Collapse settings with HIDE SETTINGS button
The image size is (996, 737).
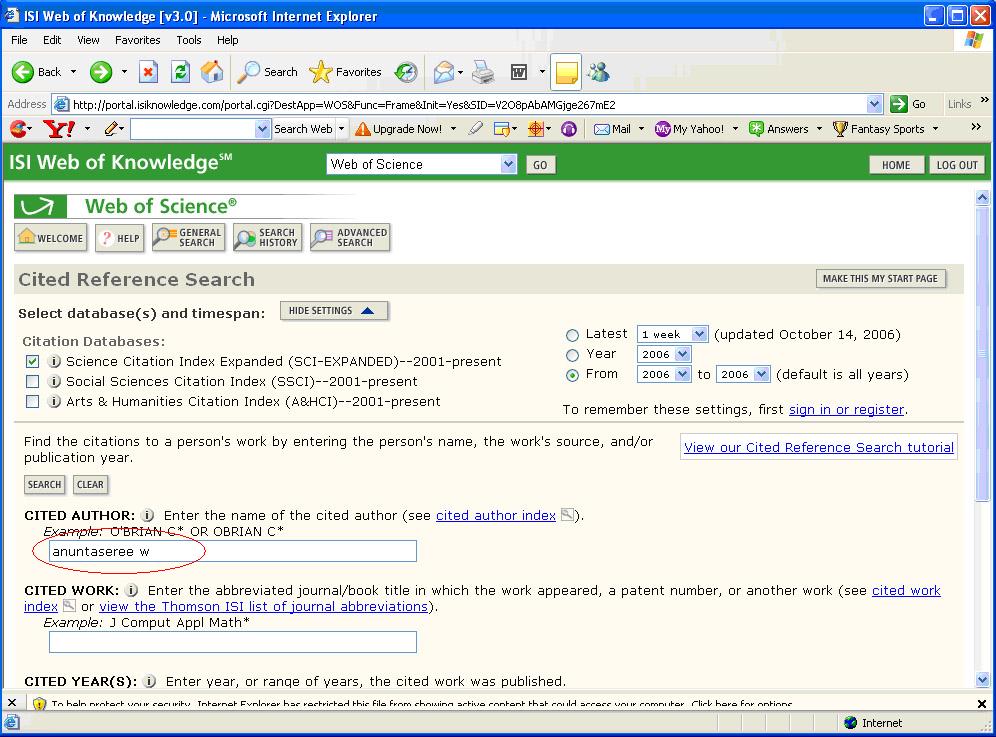coord(333,311)
